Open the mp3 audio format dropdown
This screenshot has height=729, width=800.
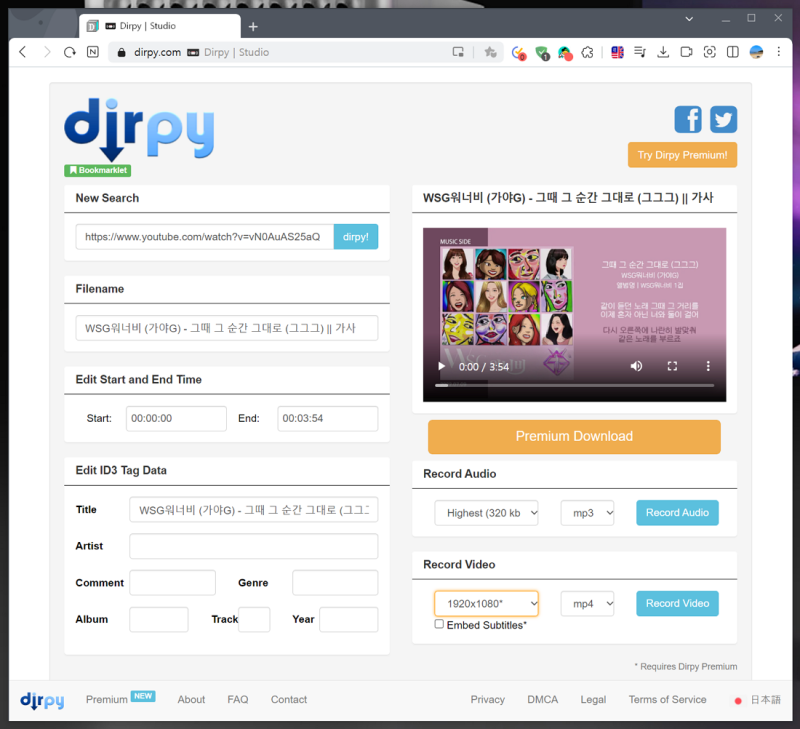(587, 513)
